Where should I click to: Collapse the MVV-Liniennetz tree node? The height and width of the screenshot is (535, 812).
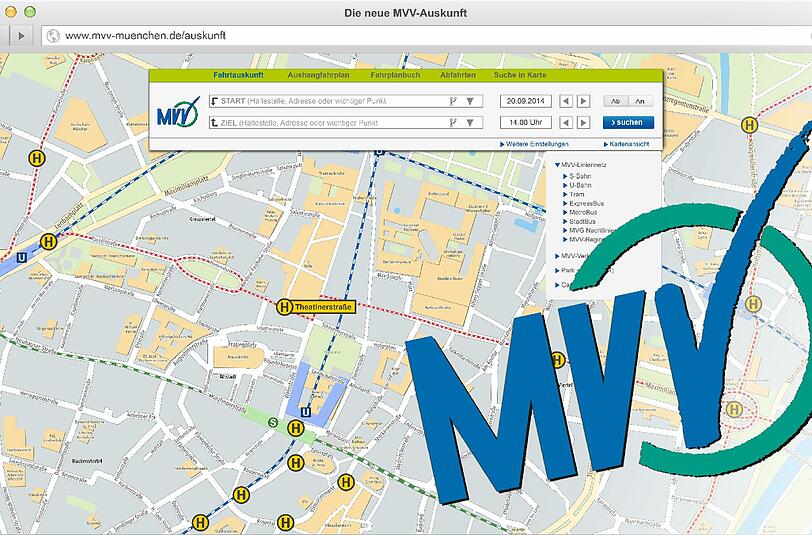tap(557, 165)
